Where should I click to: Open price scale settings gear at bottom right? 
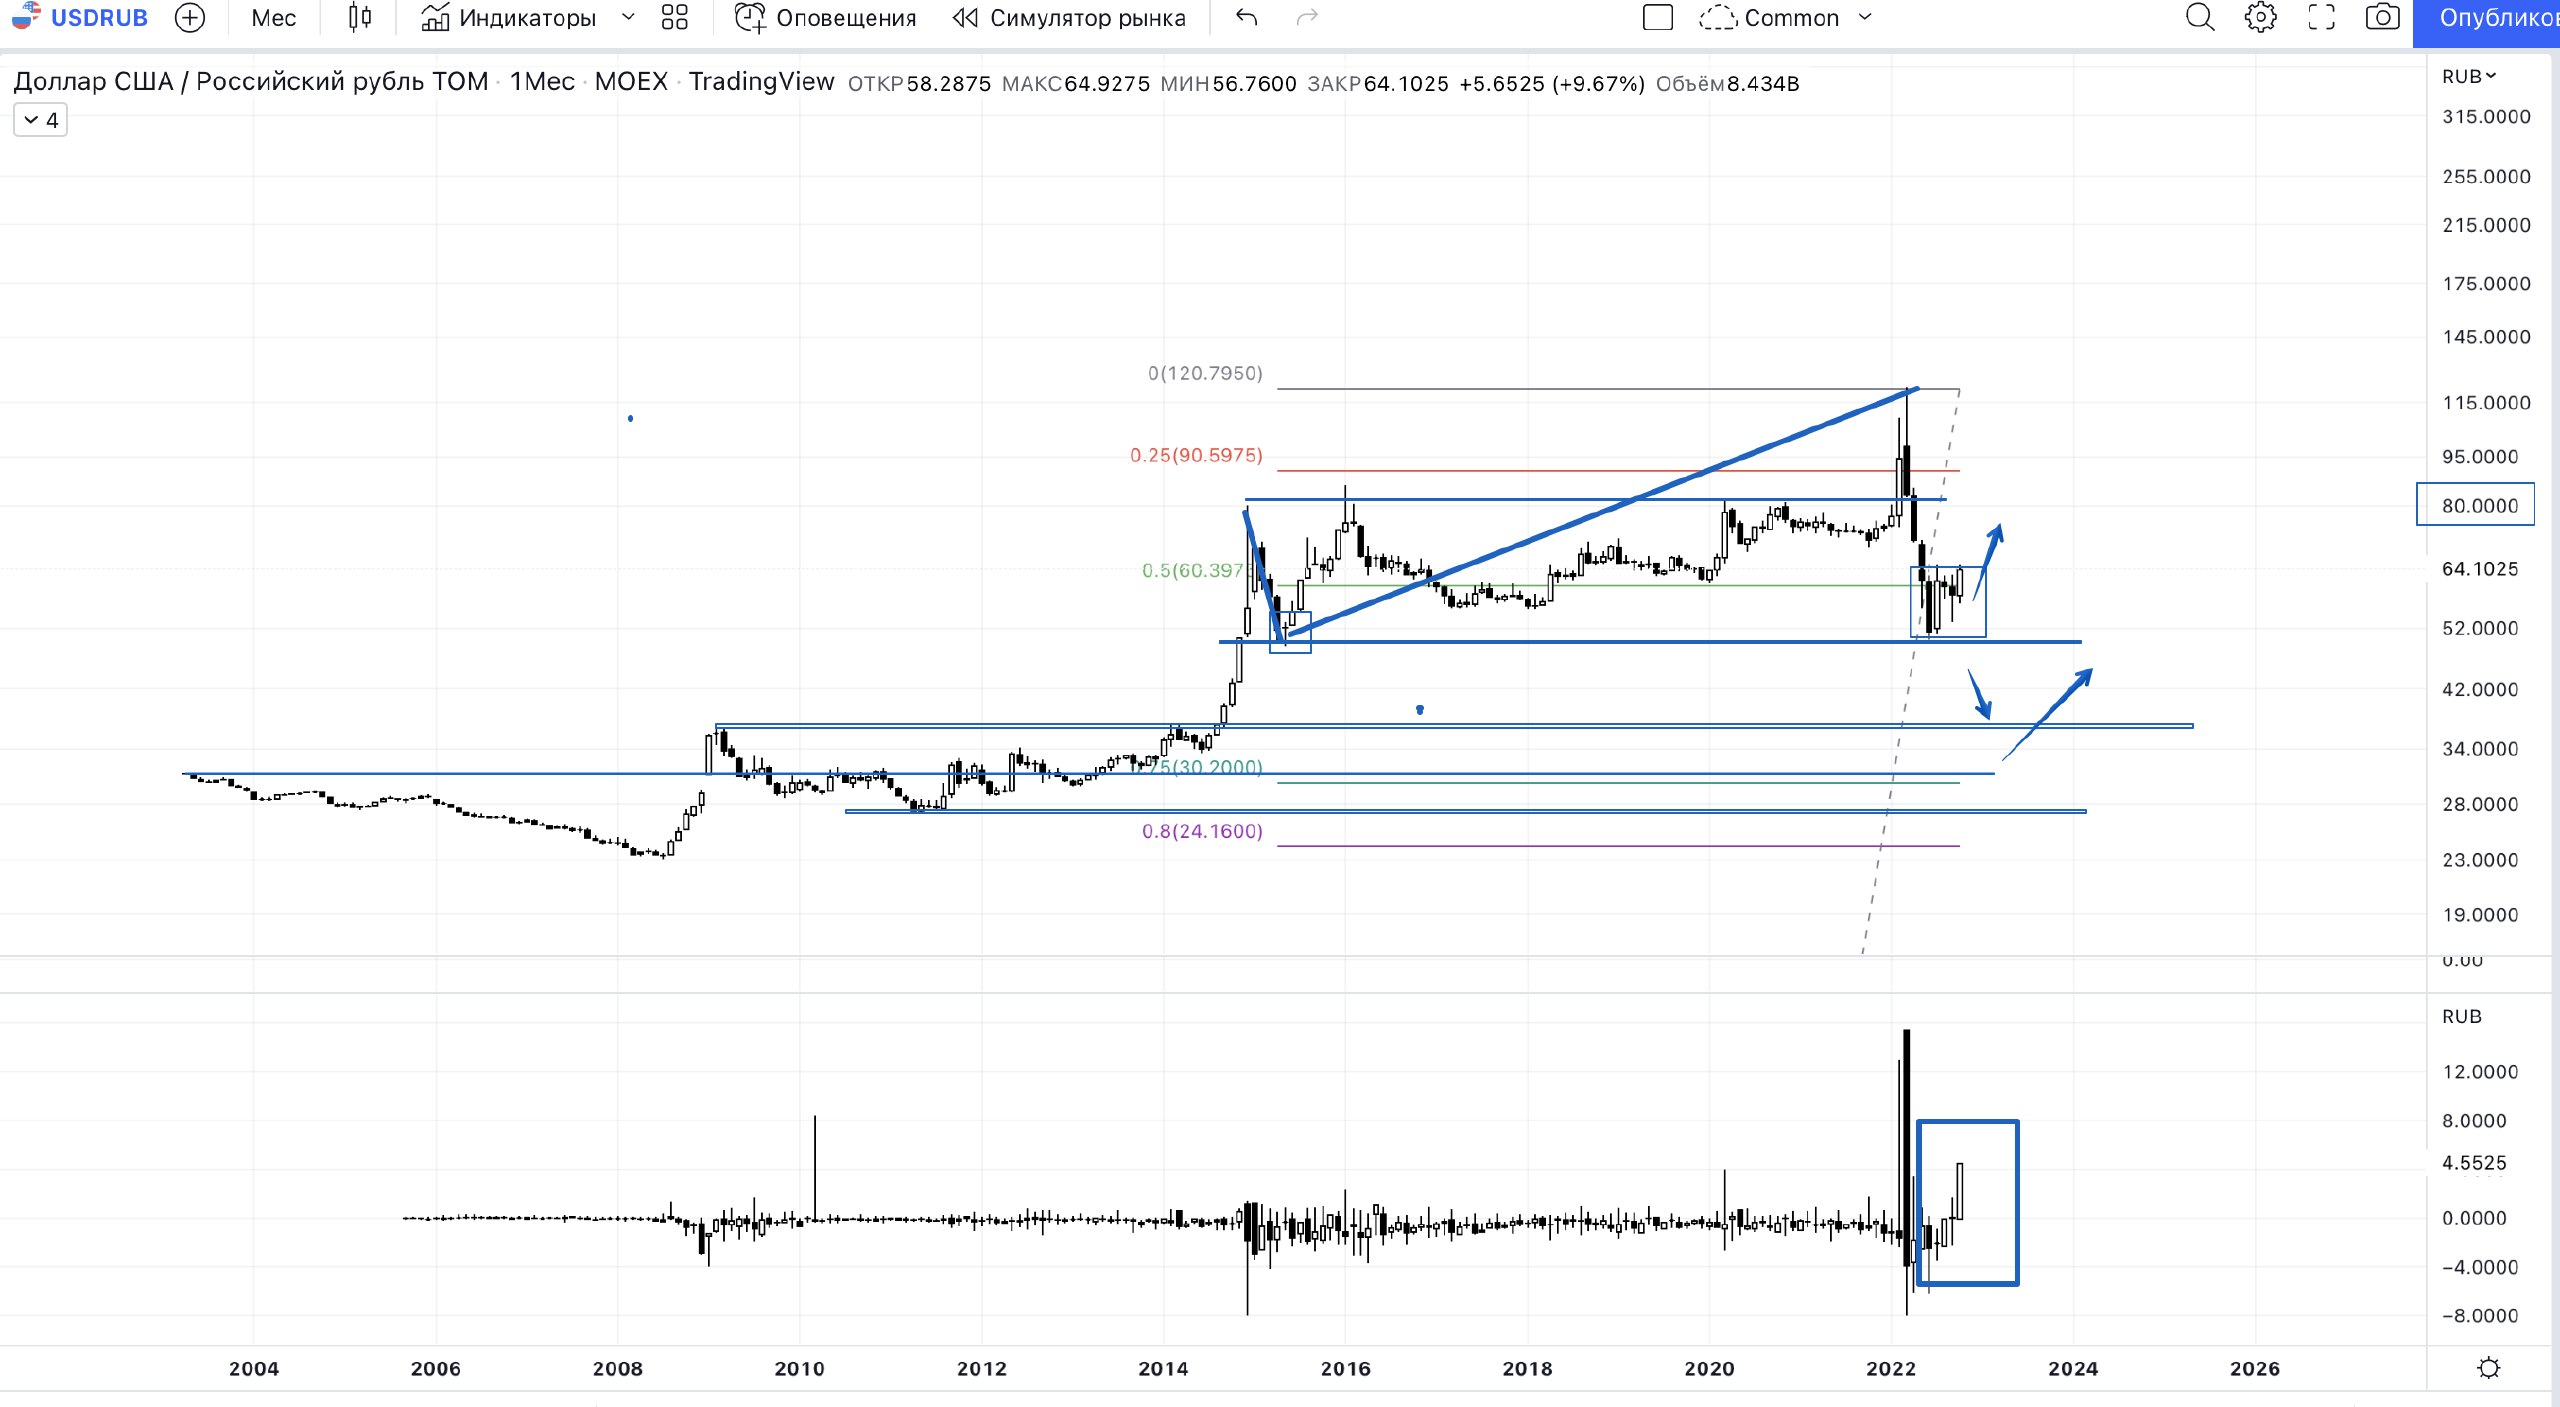[x=2489, y=1368]
